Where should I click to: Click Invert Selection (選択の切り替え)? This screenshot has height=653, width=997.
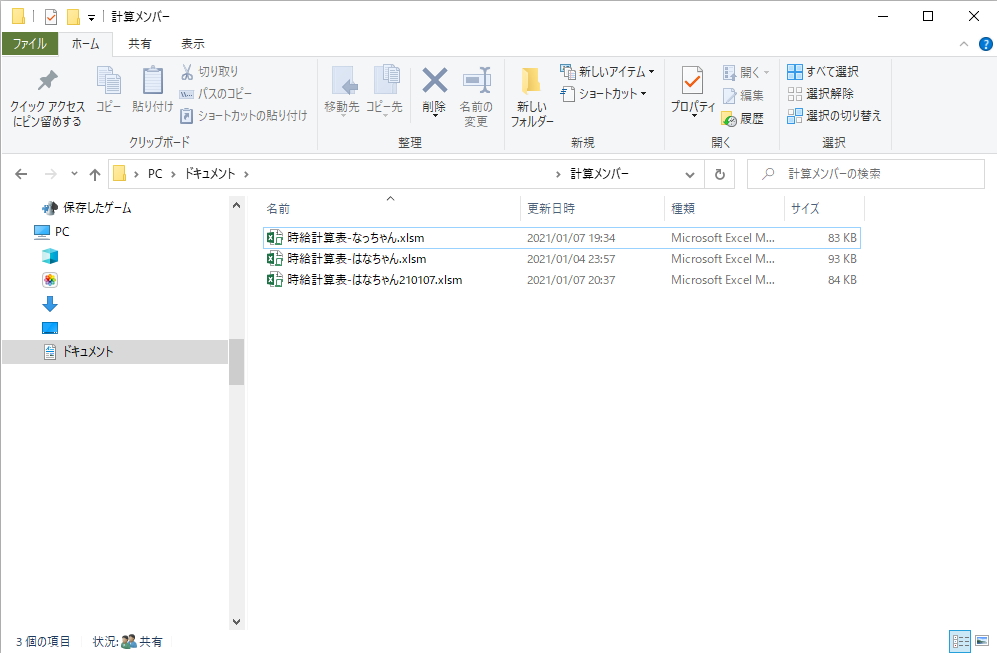(834, 116)
